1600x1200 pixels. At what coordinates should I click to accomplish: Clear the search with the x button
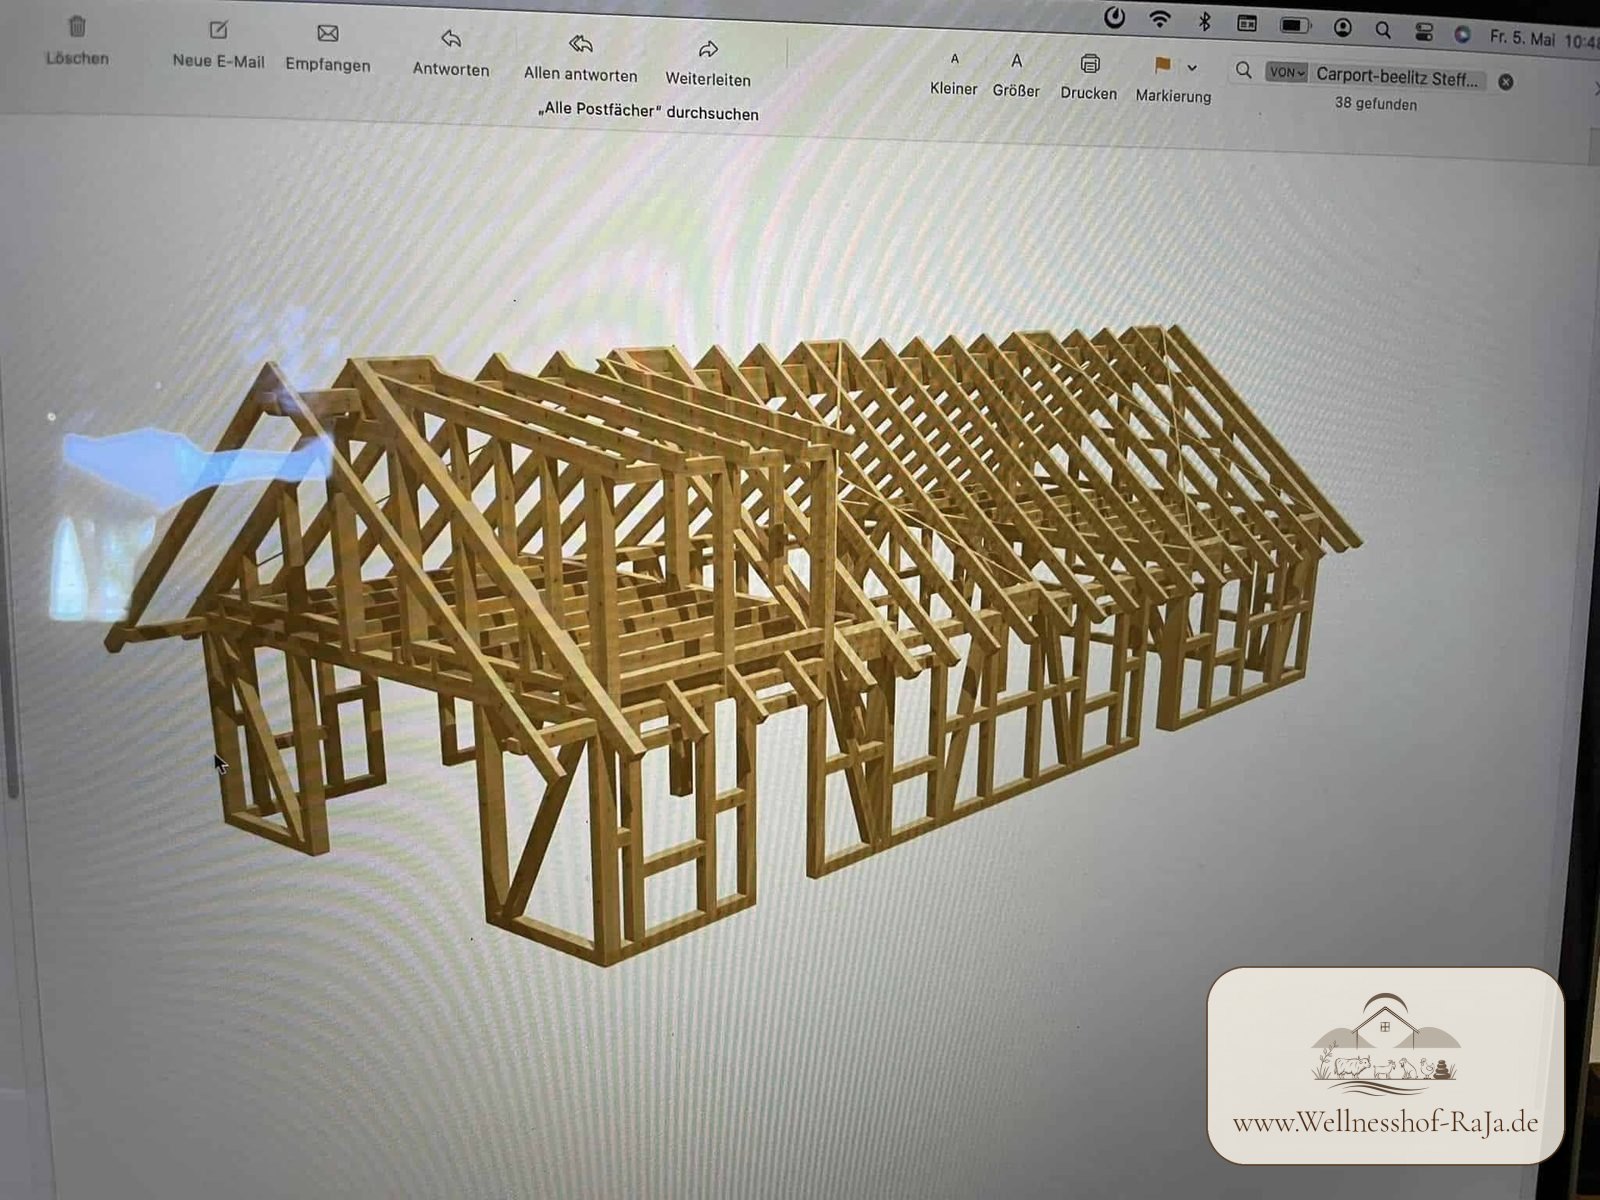[1506, 82]
